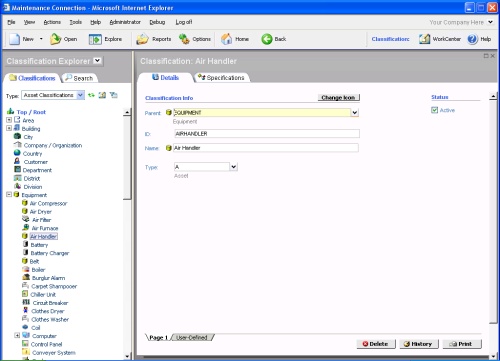The width and height of the screenshot is (500, 361).
Task: Click the New document icon in toolbar
Action: [14, 39]
